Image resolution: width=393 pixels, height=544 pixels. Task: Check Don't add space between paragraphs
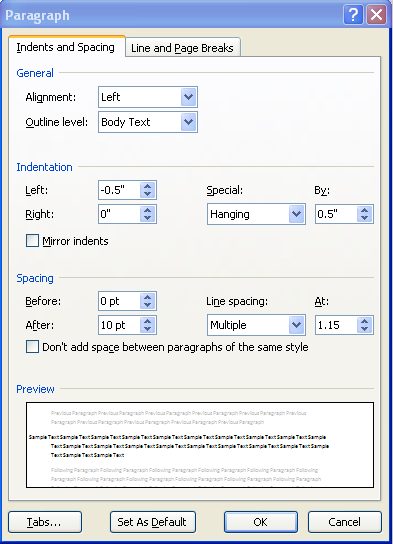coord(32,347)
